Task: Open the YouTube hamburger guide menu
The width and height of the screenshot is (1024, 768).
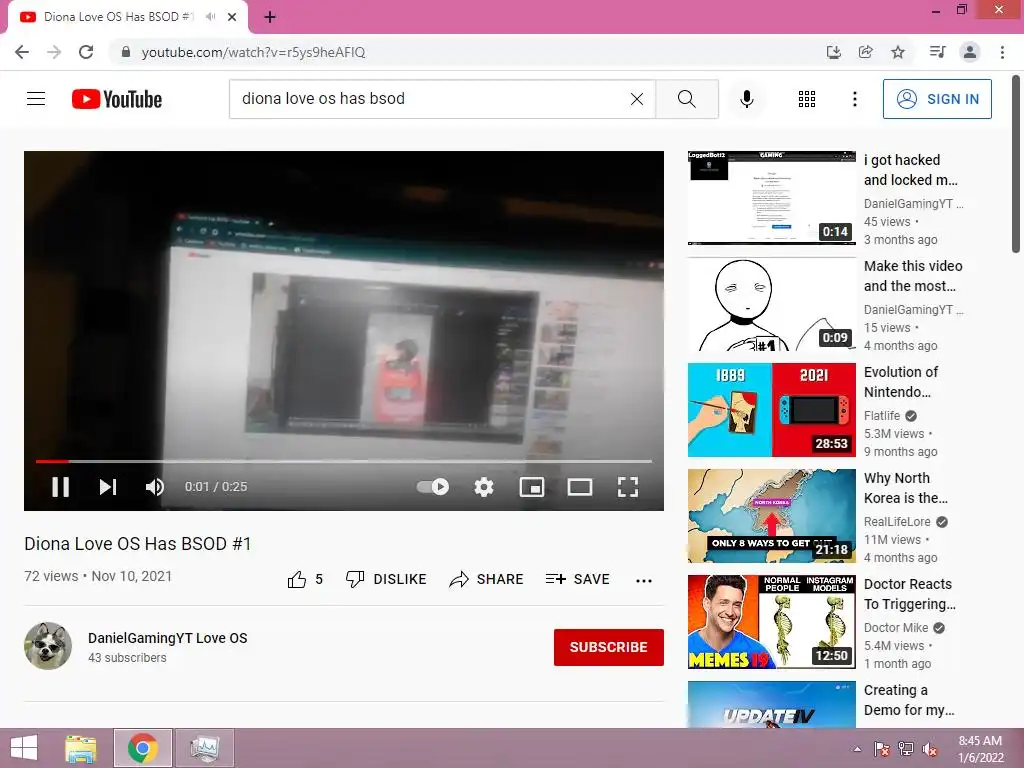Action: point(36,99)
